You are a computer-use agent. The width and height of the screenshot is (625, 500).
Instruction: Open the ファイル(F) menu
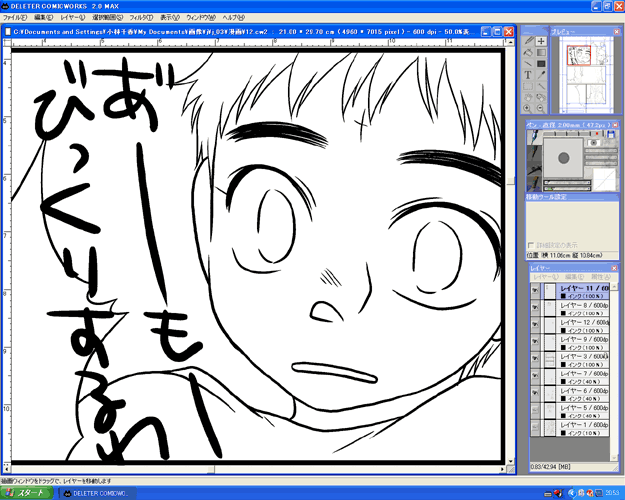click(15, 18)
